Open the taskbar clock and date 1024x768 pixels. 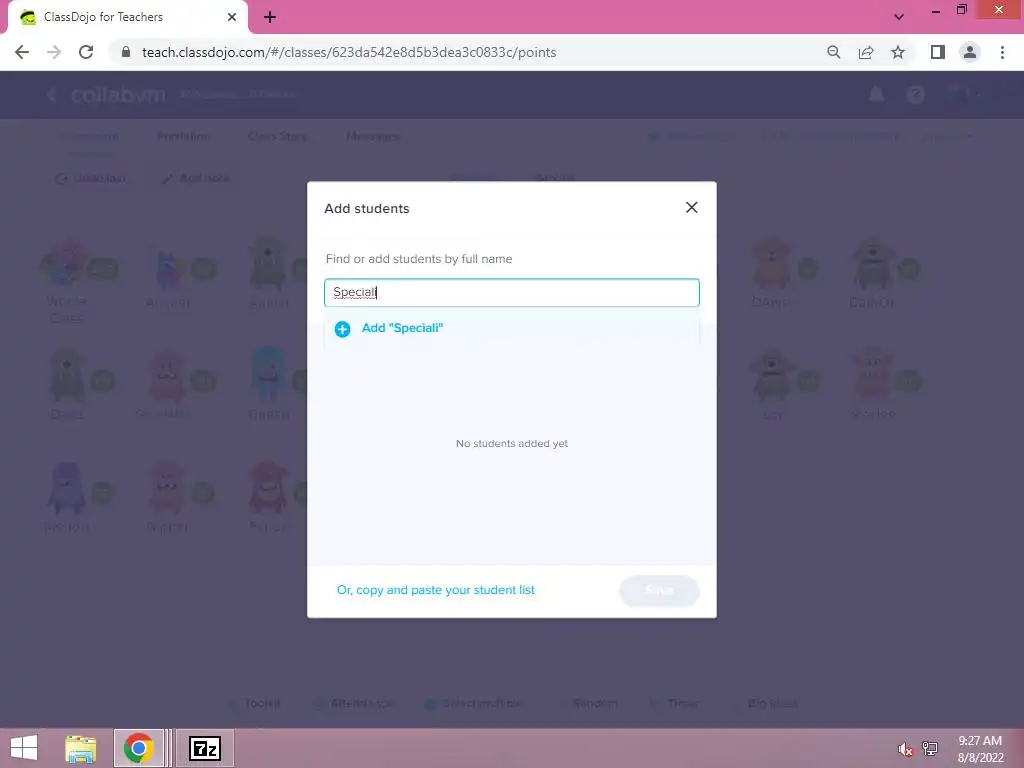click(x=980, y=749)
